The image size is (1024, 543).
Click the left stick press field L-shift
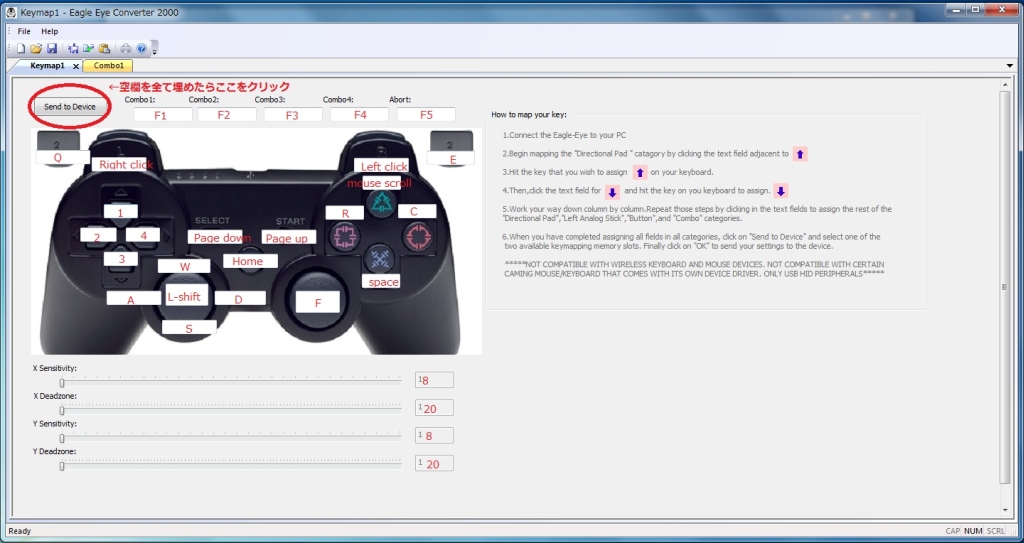point(186,295)
